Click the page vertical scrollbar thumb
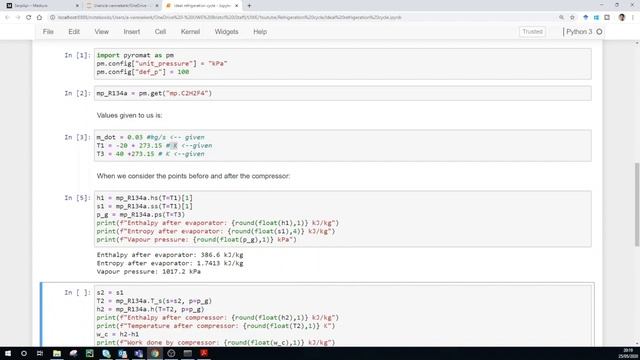The width and height of the screenshot is (640, 360). pos(637,204)
